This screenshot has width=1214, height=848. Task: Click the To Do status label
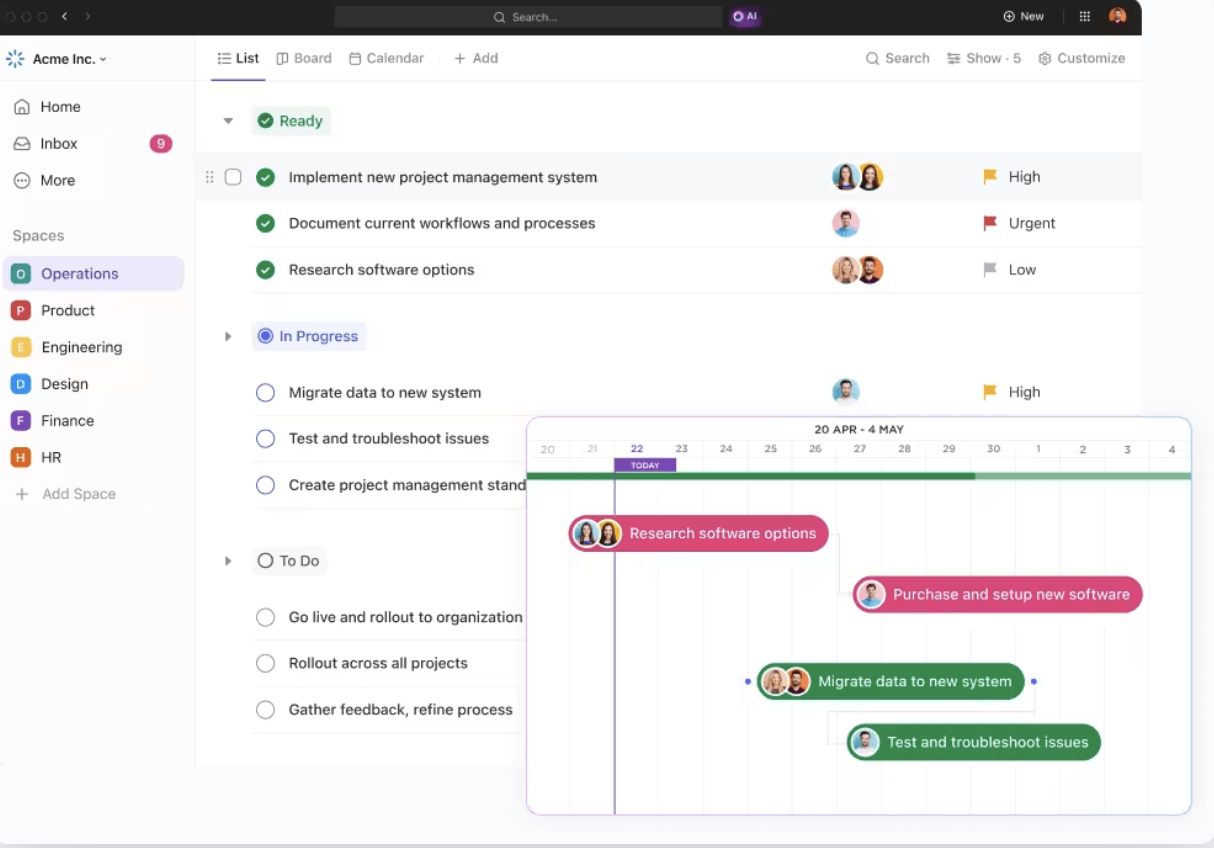click(x=288, y=561)
